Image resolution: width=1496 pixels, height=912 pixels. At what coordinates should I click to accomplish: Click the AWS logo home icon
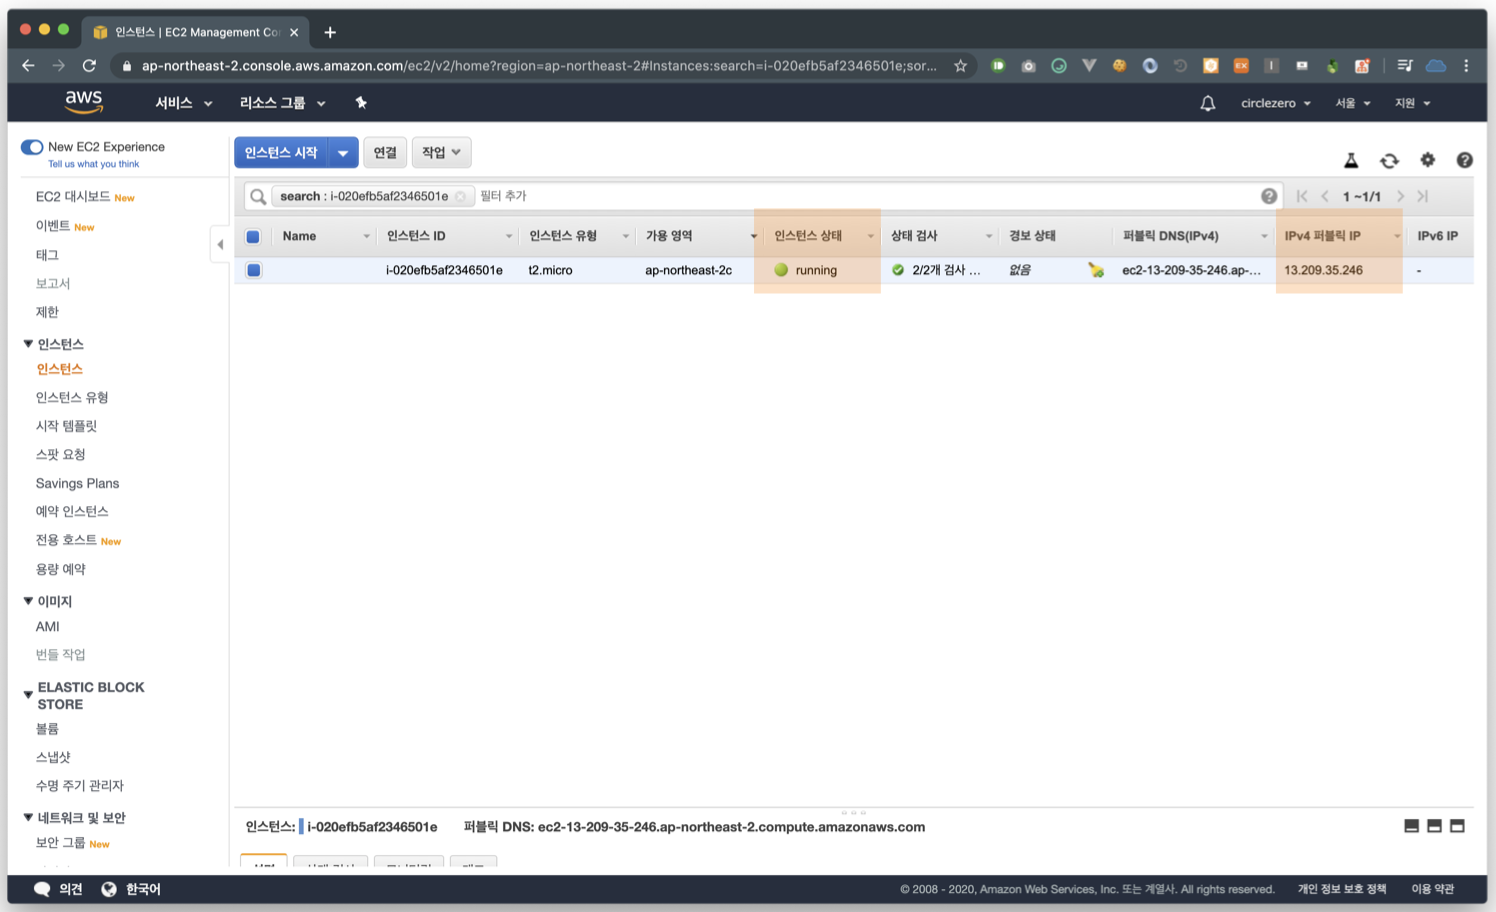[x=84, y=101]
